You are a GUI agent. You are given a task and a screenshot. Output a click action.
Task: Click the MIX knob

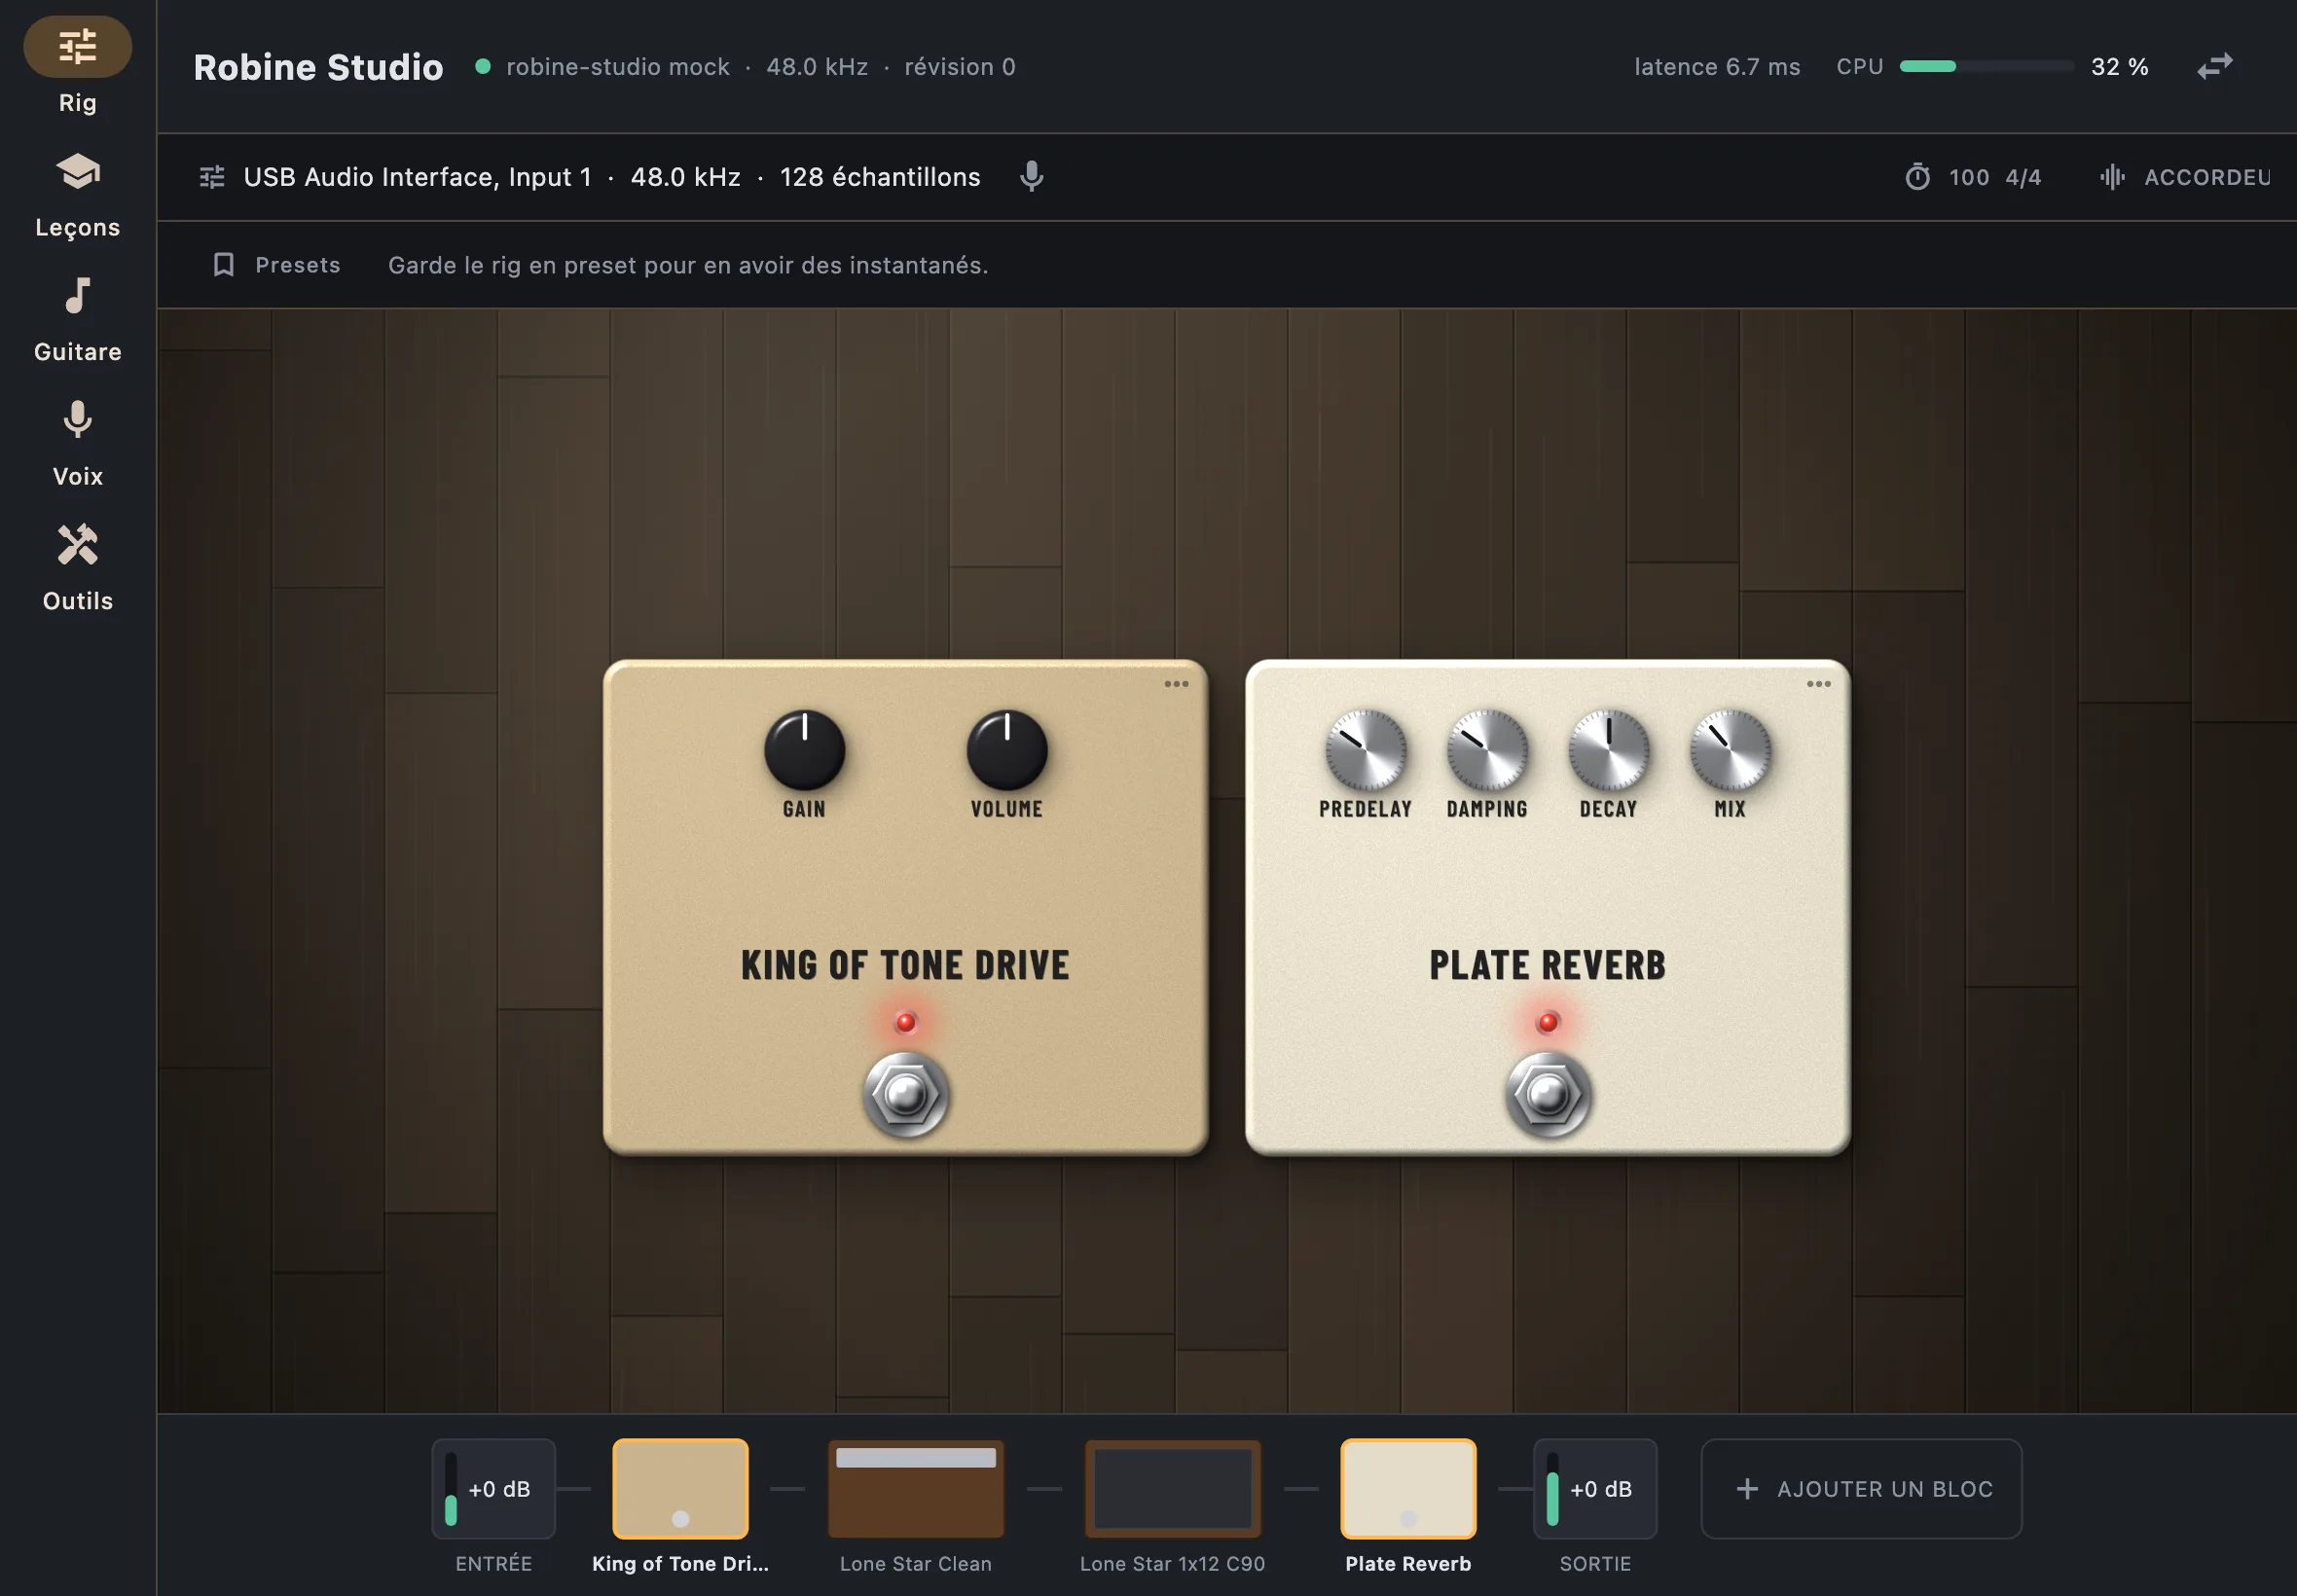click(x=1730, y=750)
